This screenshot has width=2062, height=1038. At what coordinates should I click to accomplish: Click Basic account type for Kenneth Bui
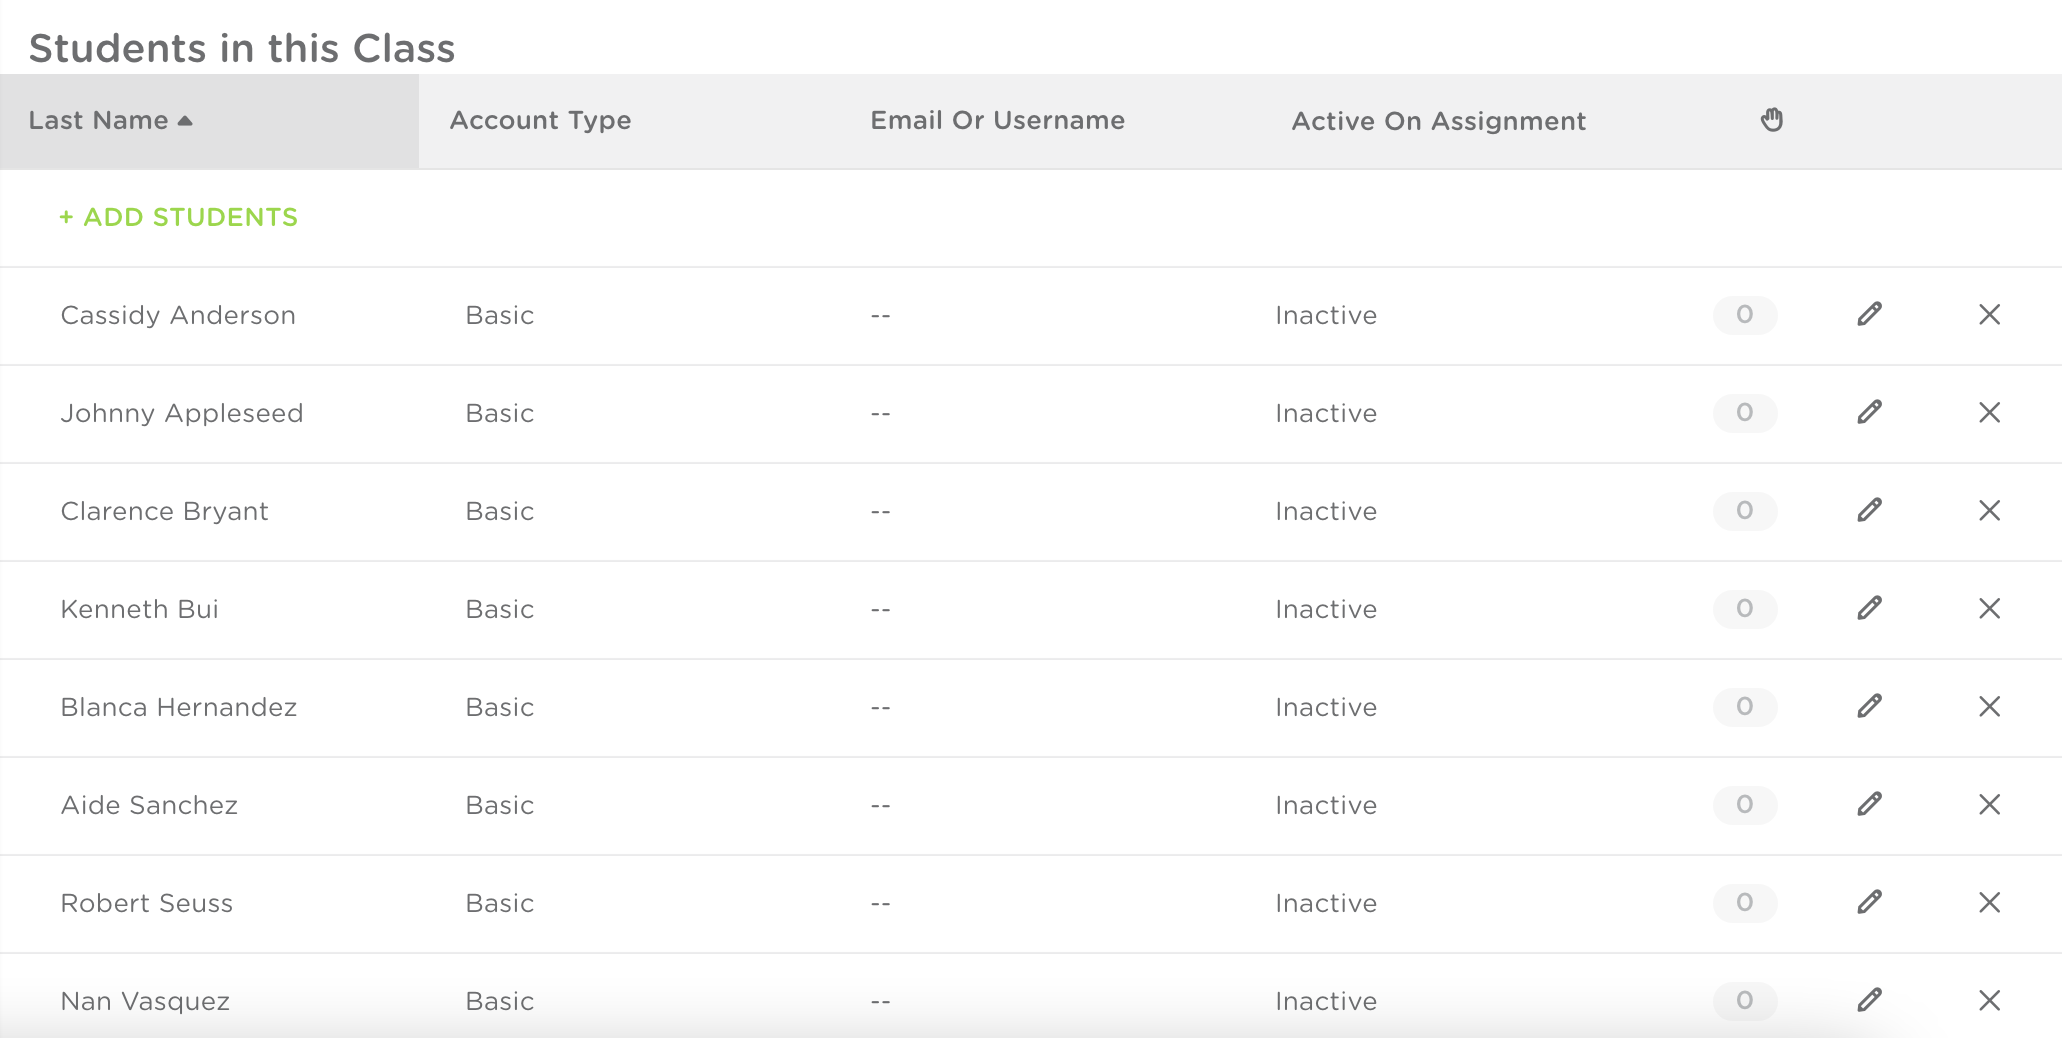tap(499, 609)
